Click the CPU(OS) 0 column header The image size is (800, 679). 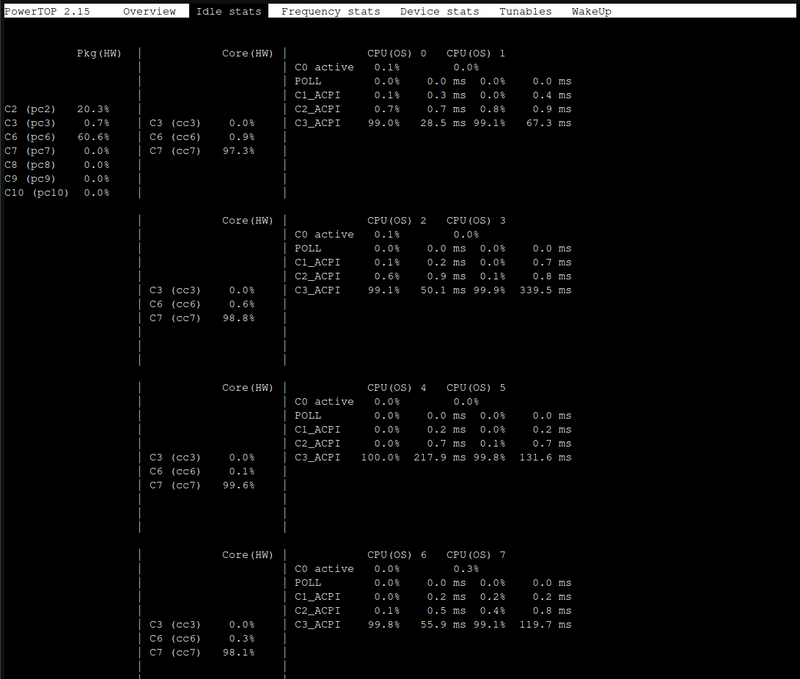point(396,53)
